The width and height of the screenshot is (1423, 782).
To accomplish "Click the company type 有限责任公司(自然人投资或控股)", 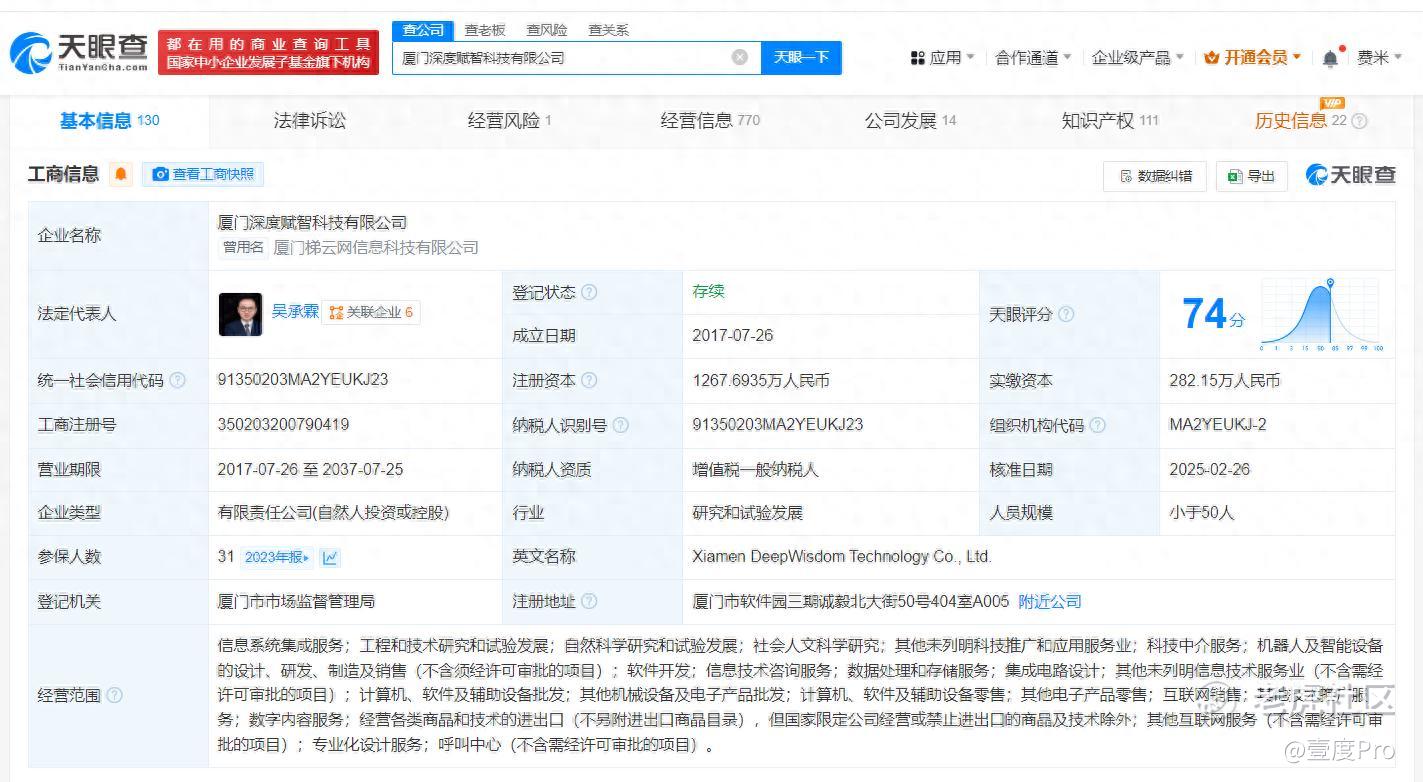I will point(334,513).
